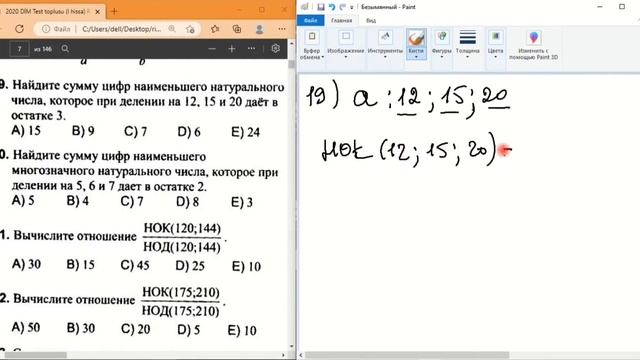Click the Paint scroll-left arrow
This screenshot has height=360, width=640.
(x=301, y=355)
